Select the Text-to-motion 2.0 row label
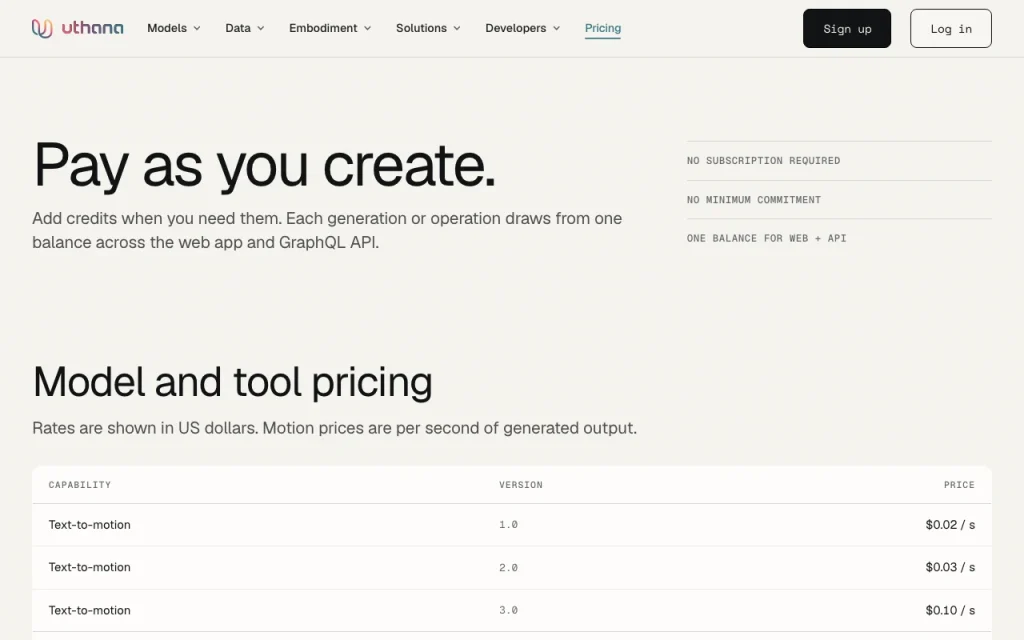The image size is (1024, 640). pos(89,568)
